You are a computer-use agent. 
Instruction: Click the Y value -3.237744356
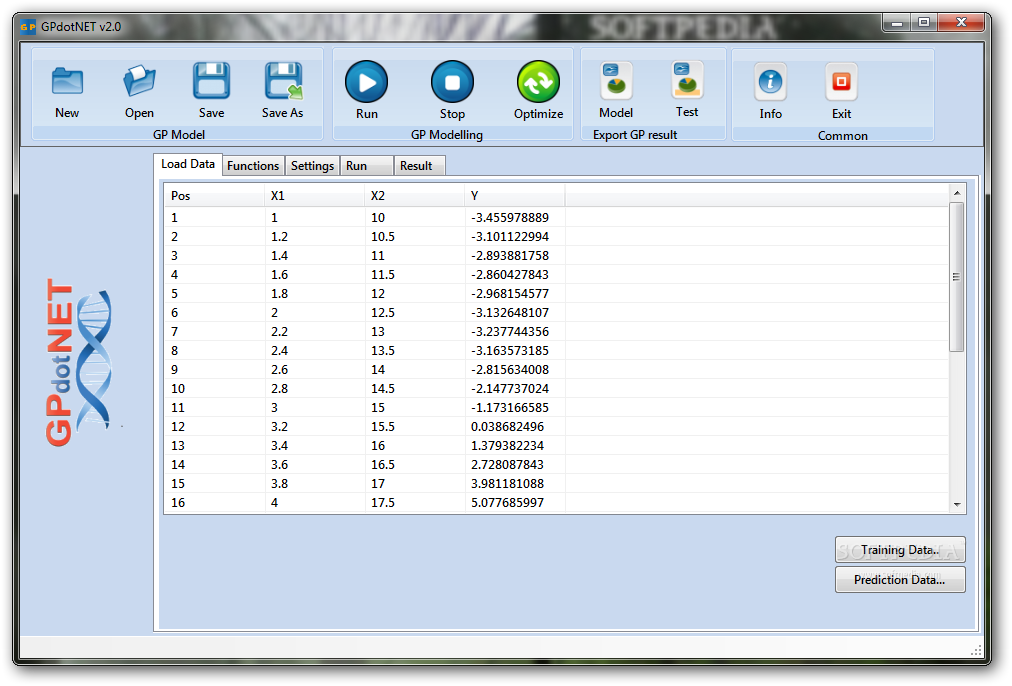tap(510, 332)
